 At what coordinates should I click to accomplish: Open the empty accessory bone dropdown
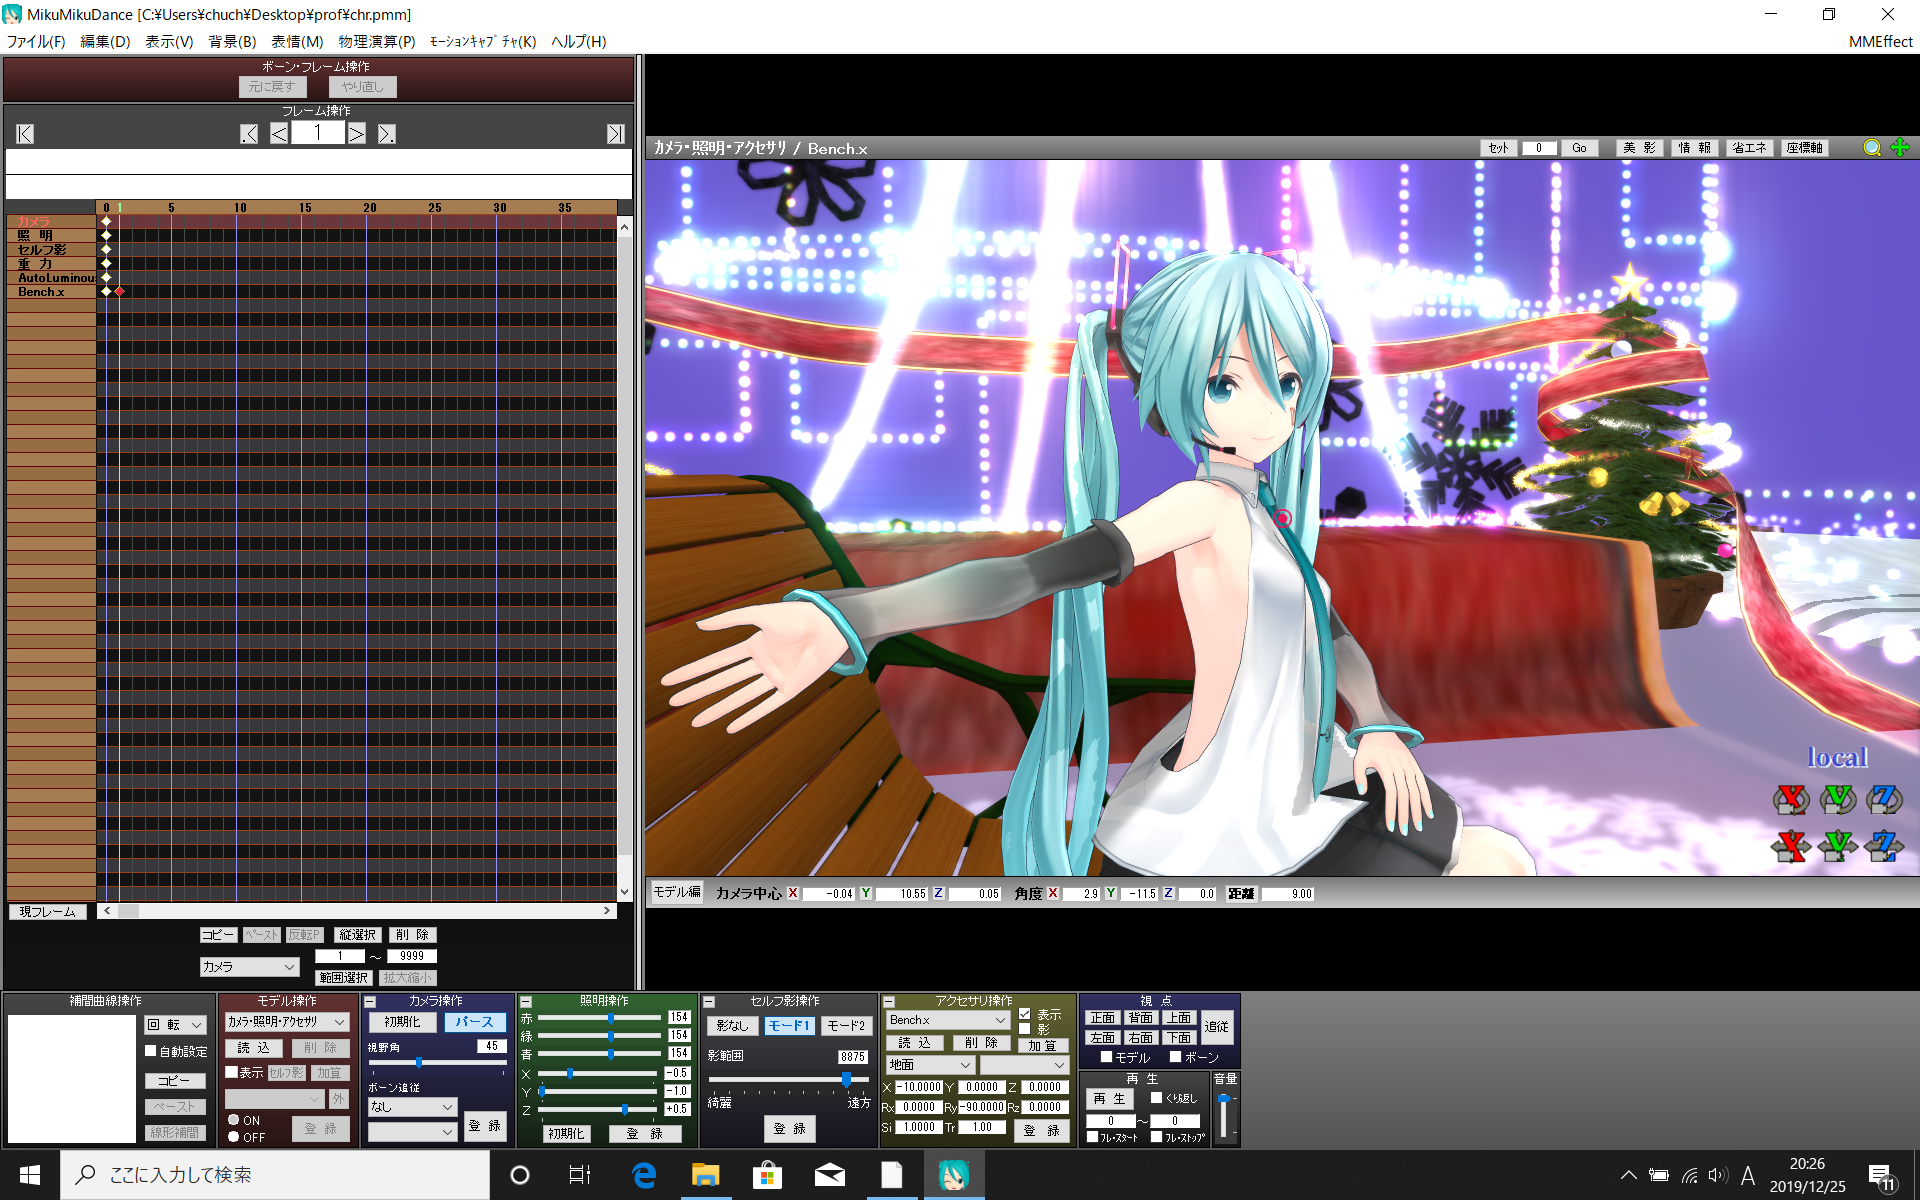pyautogui.click(x=1024, y=1065)
